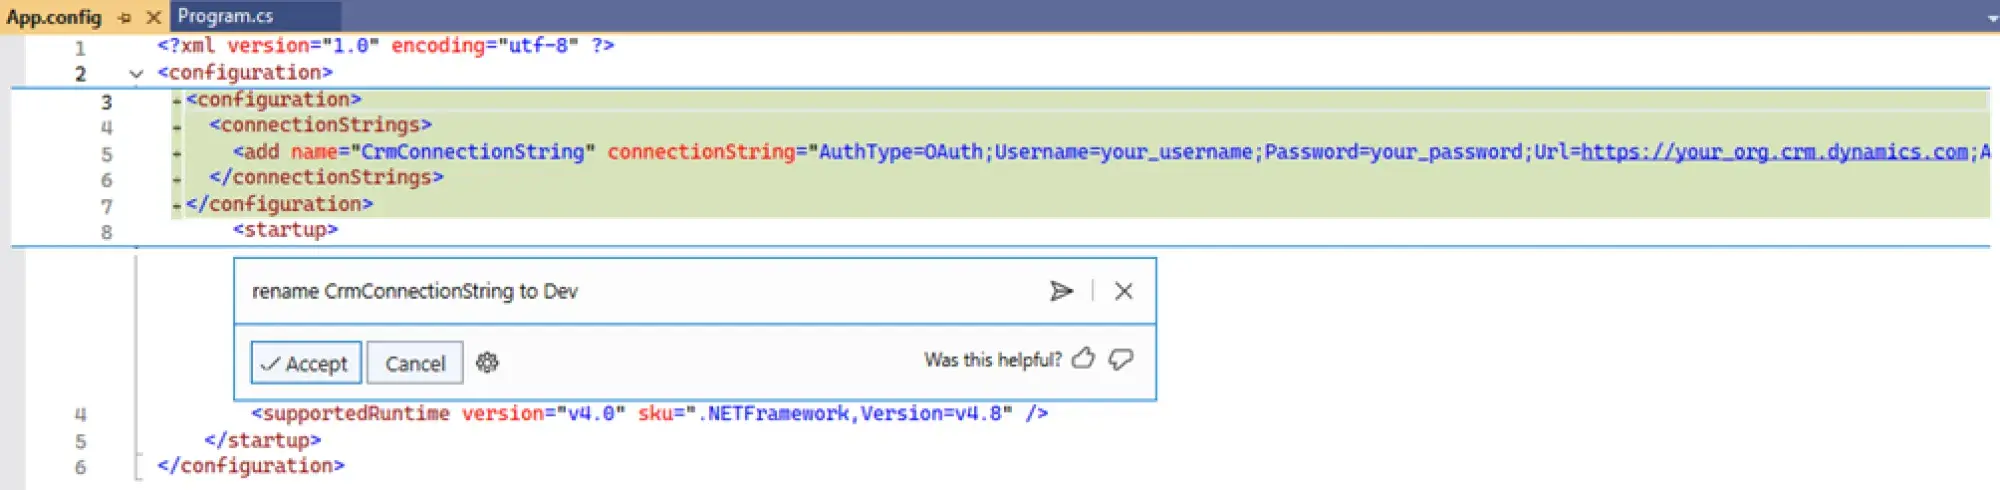Click the supportedRuntime element line

(x=650, y=414)
